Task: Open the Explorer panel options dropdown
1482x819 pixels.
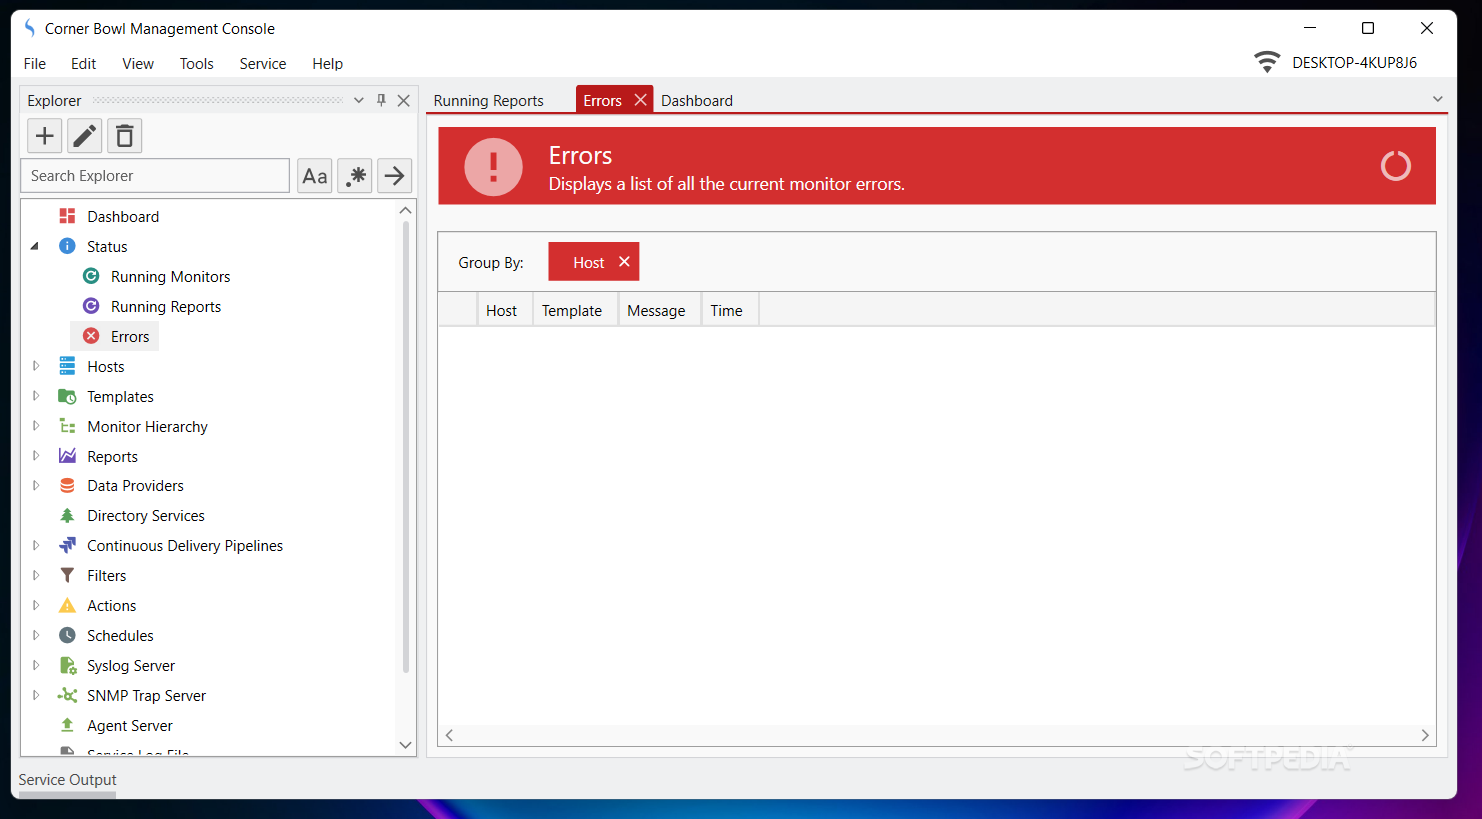Action: 359,100
